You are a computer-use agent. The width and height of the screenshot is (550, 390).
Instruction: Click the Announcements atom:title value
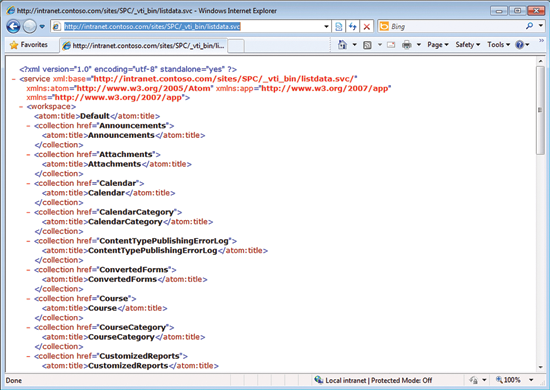pos(121,135)
